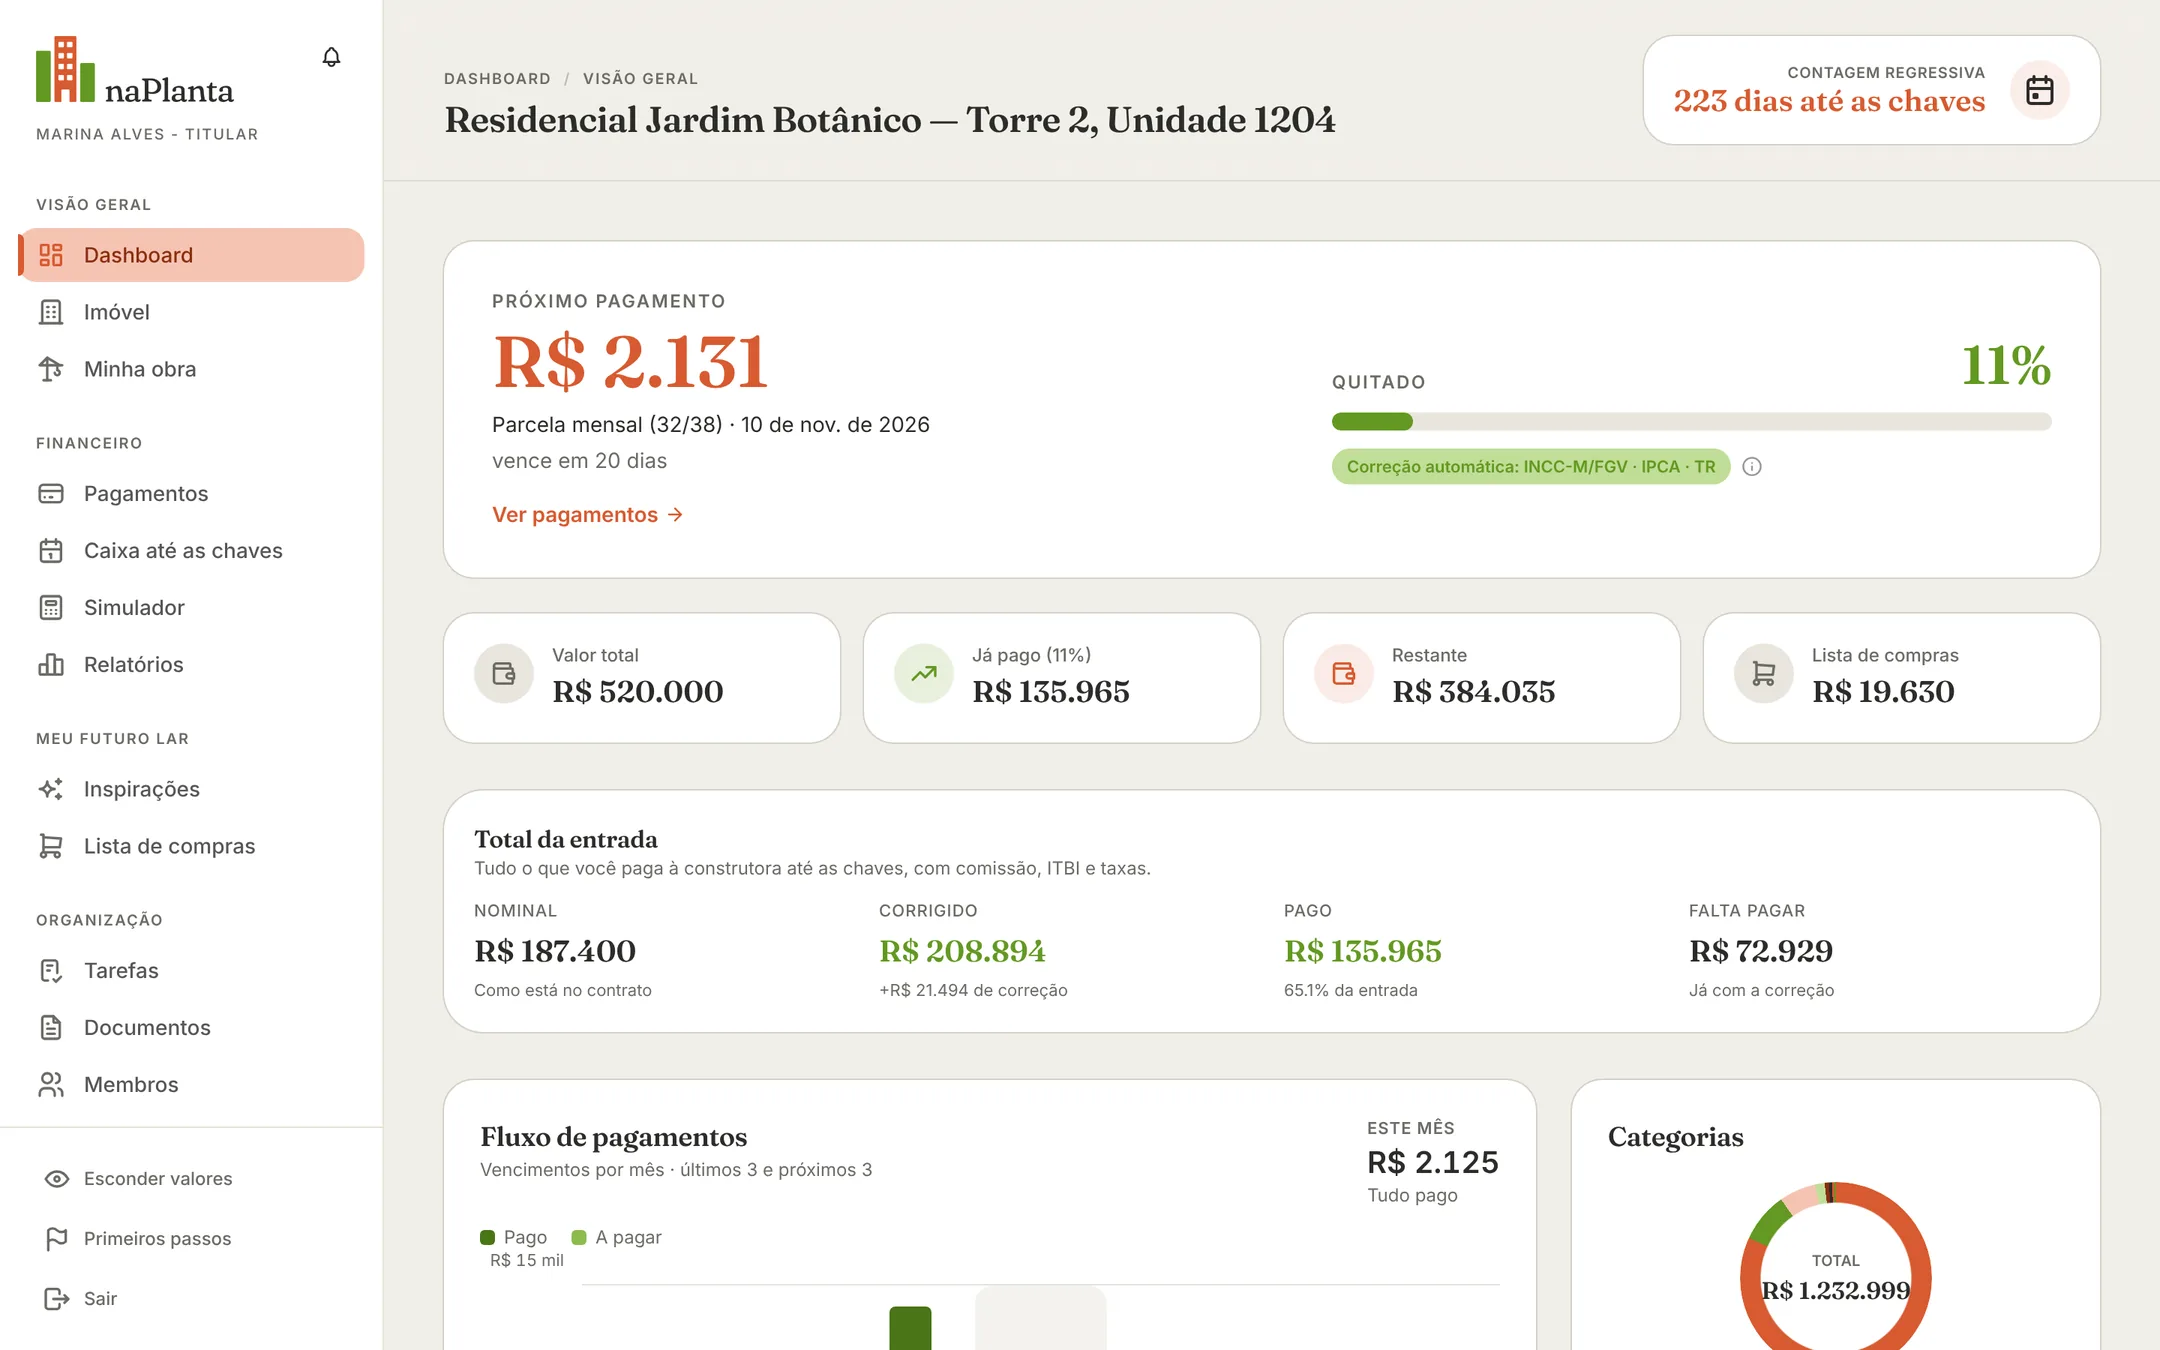Screen dimensions: 2160x1350
Task: Click the R$ 2.125 Este mês amount
Action: click(1433, 1162)
